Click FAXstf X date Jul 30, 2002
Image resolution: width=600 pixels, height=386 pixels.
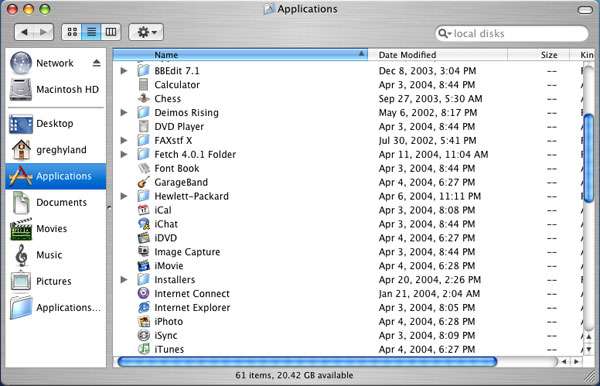pyautogui.click(x=427, y=141)
